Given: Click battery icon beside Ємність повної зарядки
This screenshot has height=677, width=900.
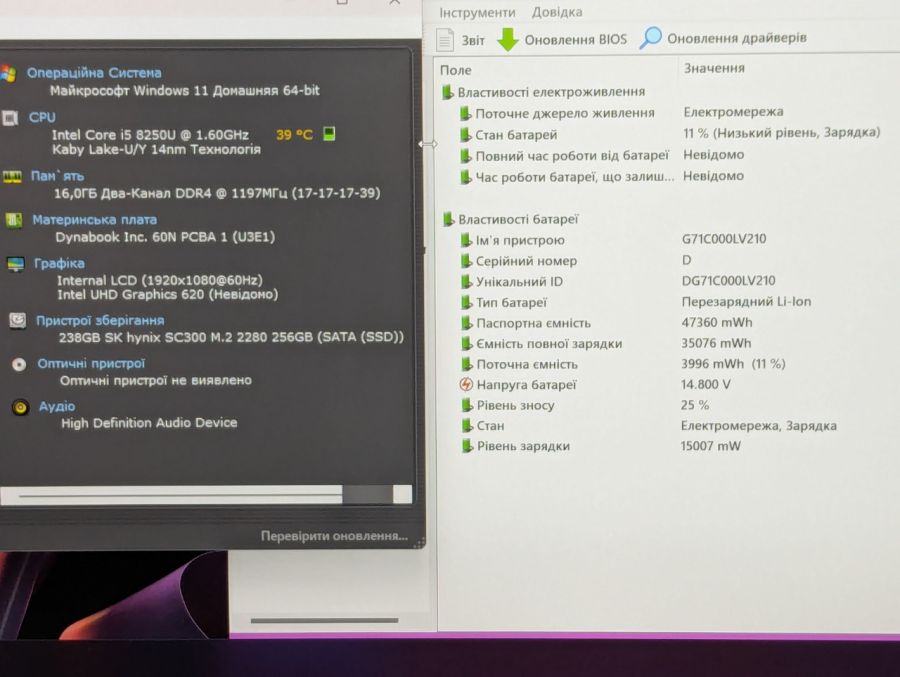Looking at the screenshot, I should click(467, 343).
